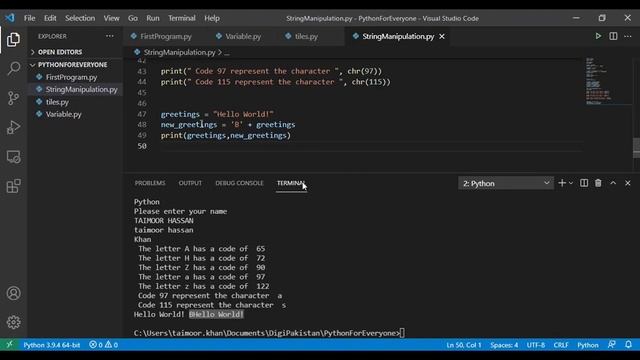Place cursor on line 47 greetings code
640x360 pixels.
point(217,114)
